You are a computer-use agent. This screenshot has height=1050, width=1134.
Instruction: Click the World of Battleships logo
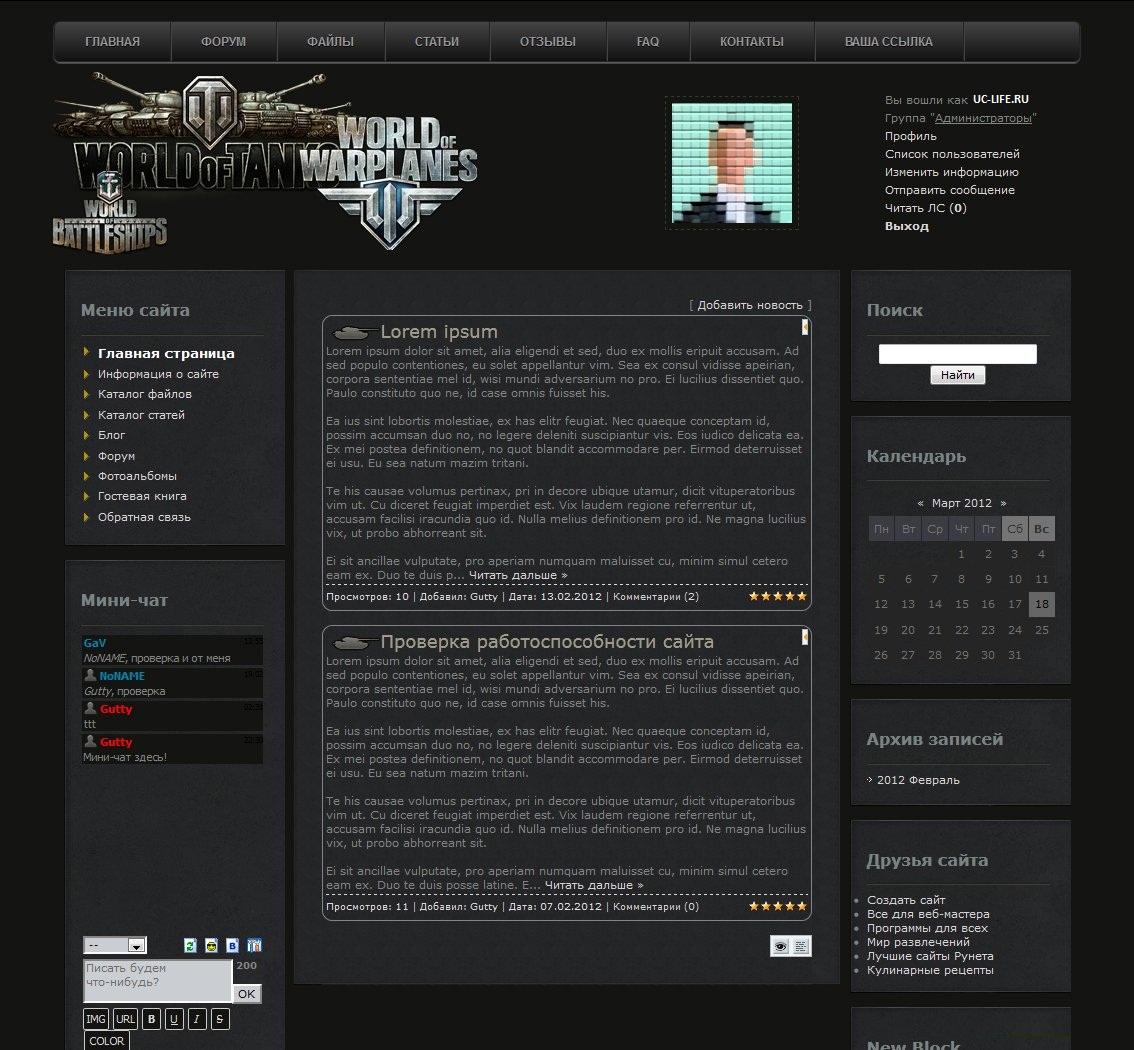click(x=110, y=214)
